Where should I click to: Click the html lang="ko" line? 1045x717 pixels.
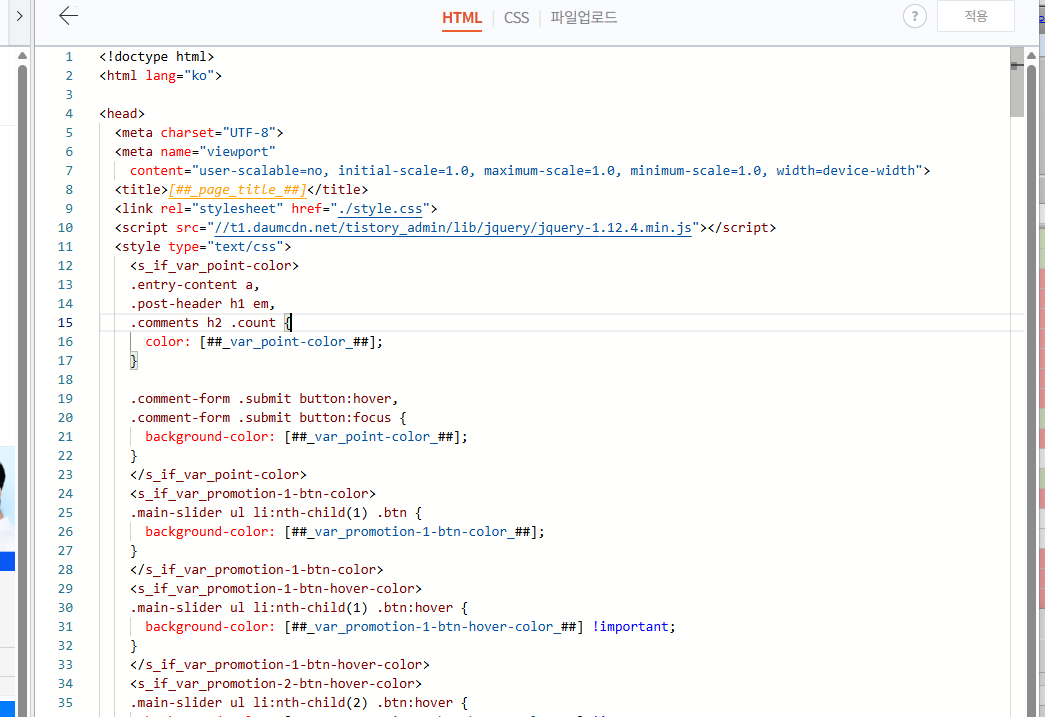[x=161, y=76]
